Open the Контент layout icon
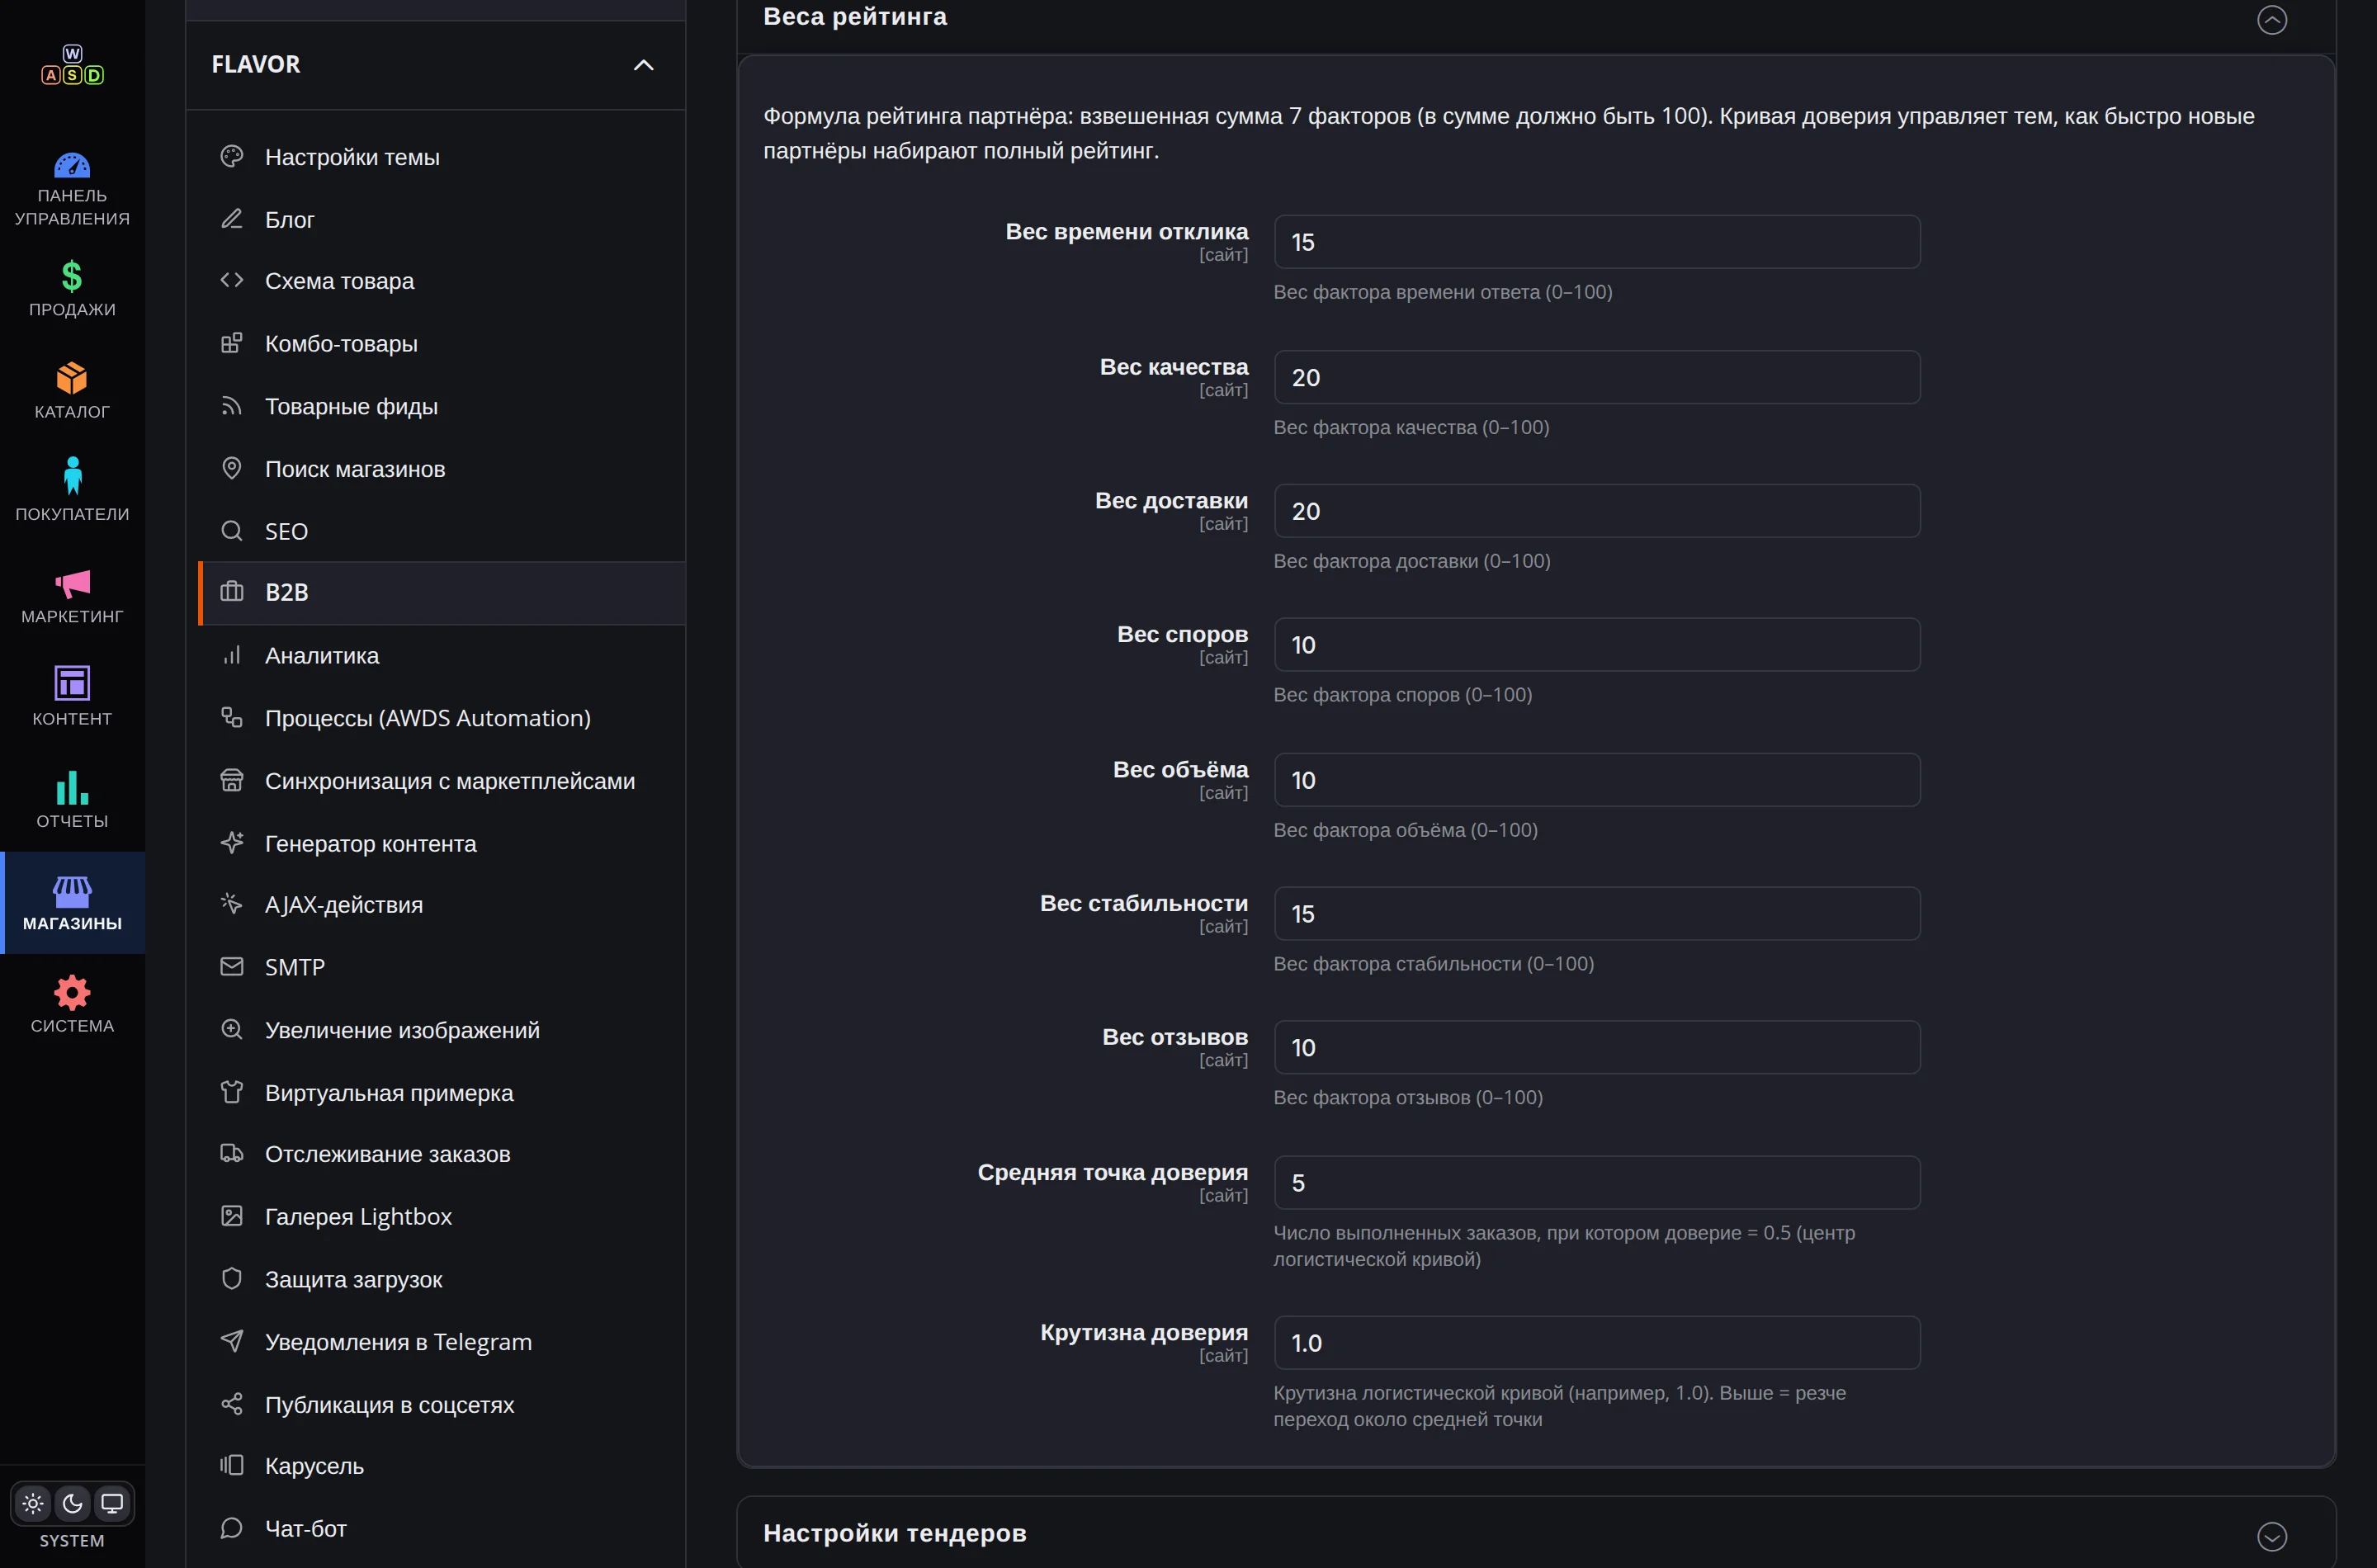2377x1568 pixels. point(72,683)
